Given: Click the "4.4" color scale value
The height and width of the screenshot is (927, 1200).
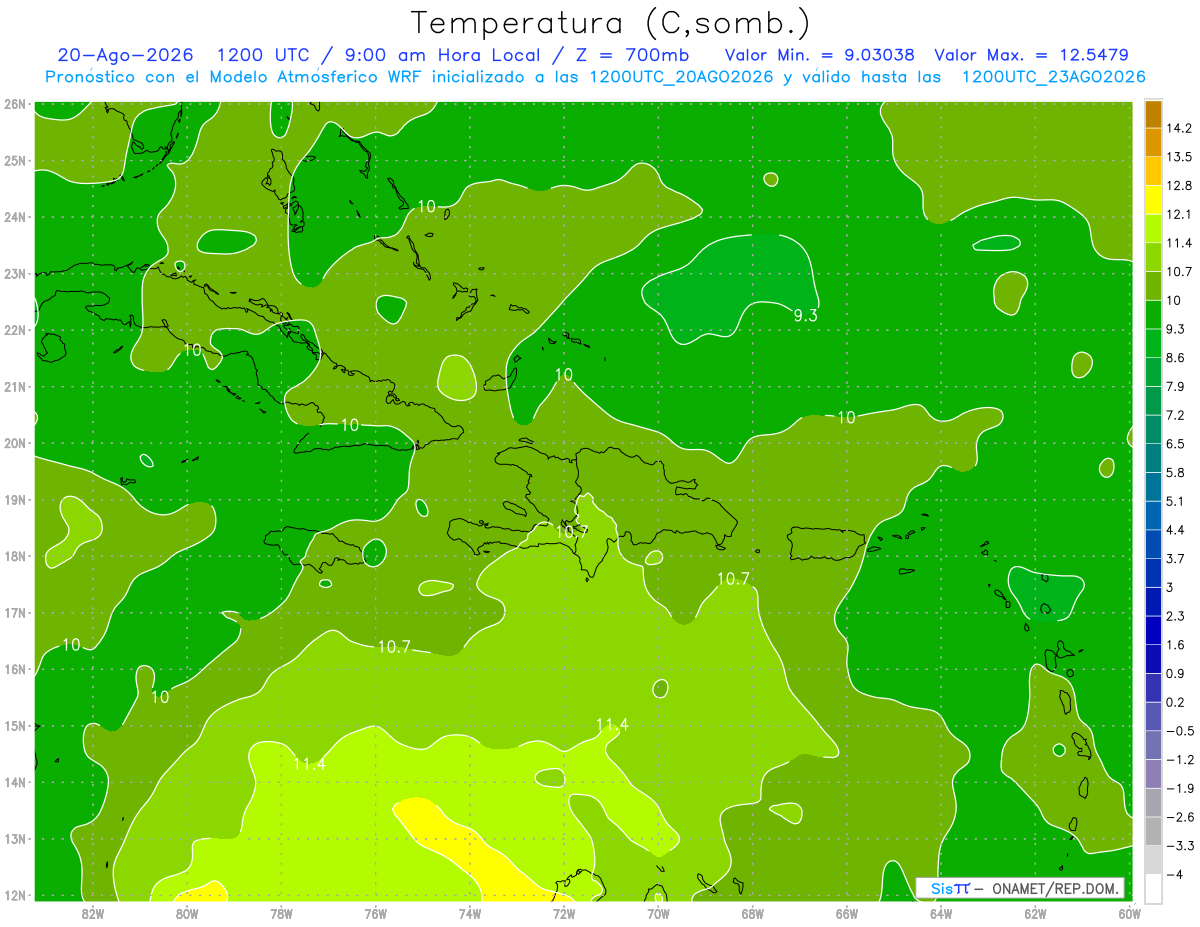Looking at the screenshot, I should [x=1175, y=529].
